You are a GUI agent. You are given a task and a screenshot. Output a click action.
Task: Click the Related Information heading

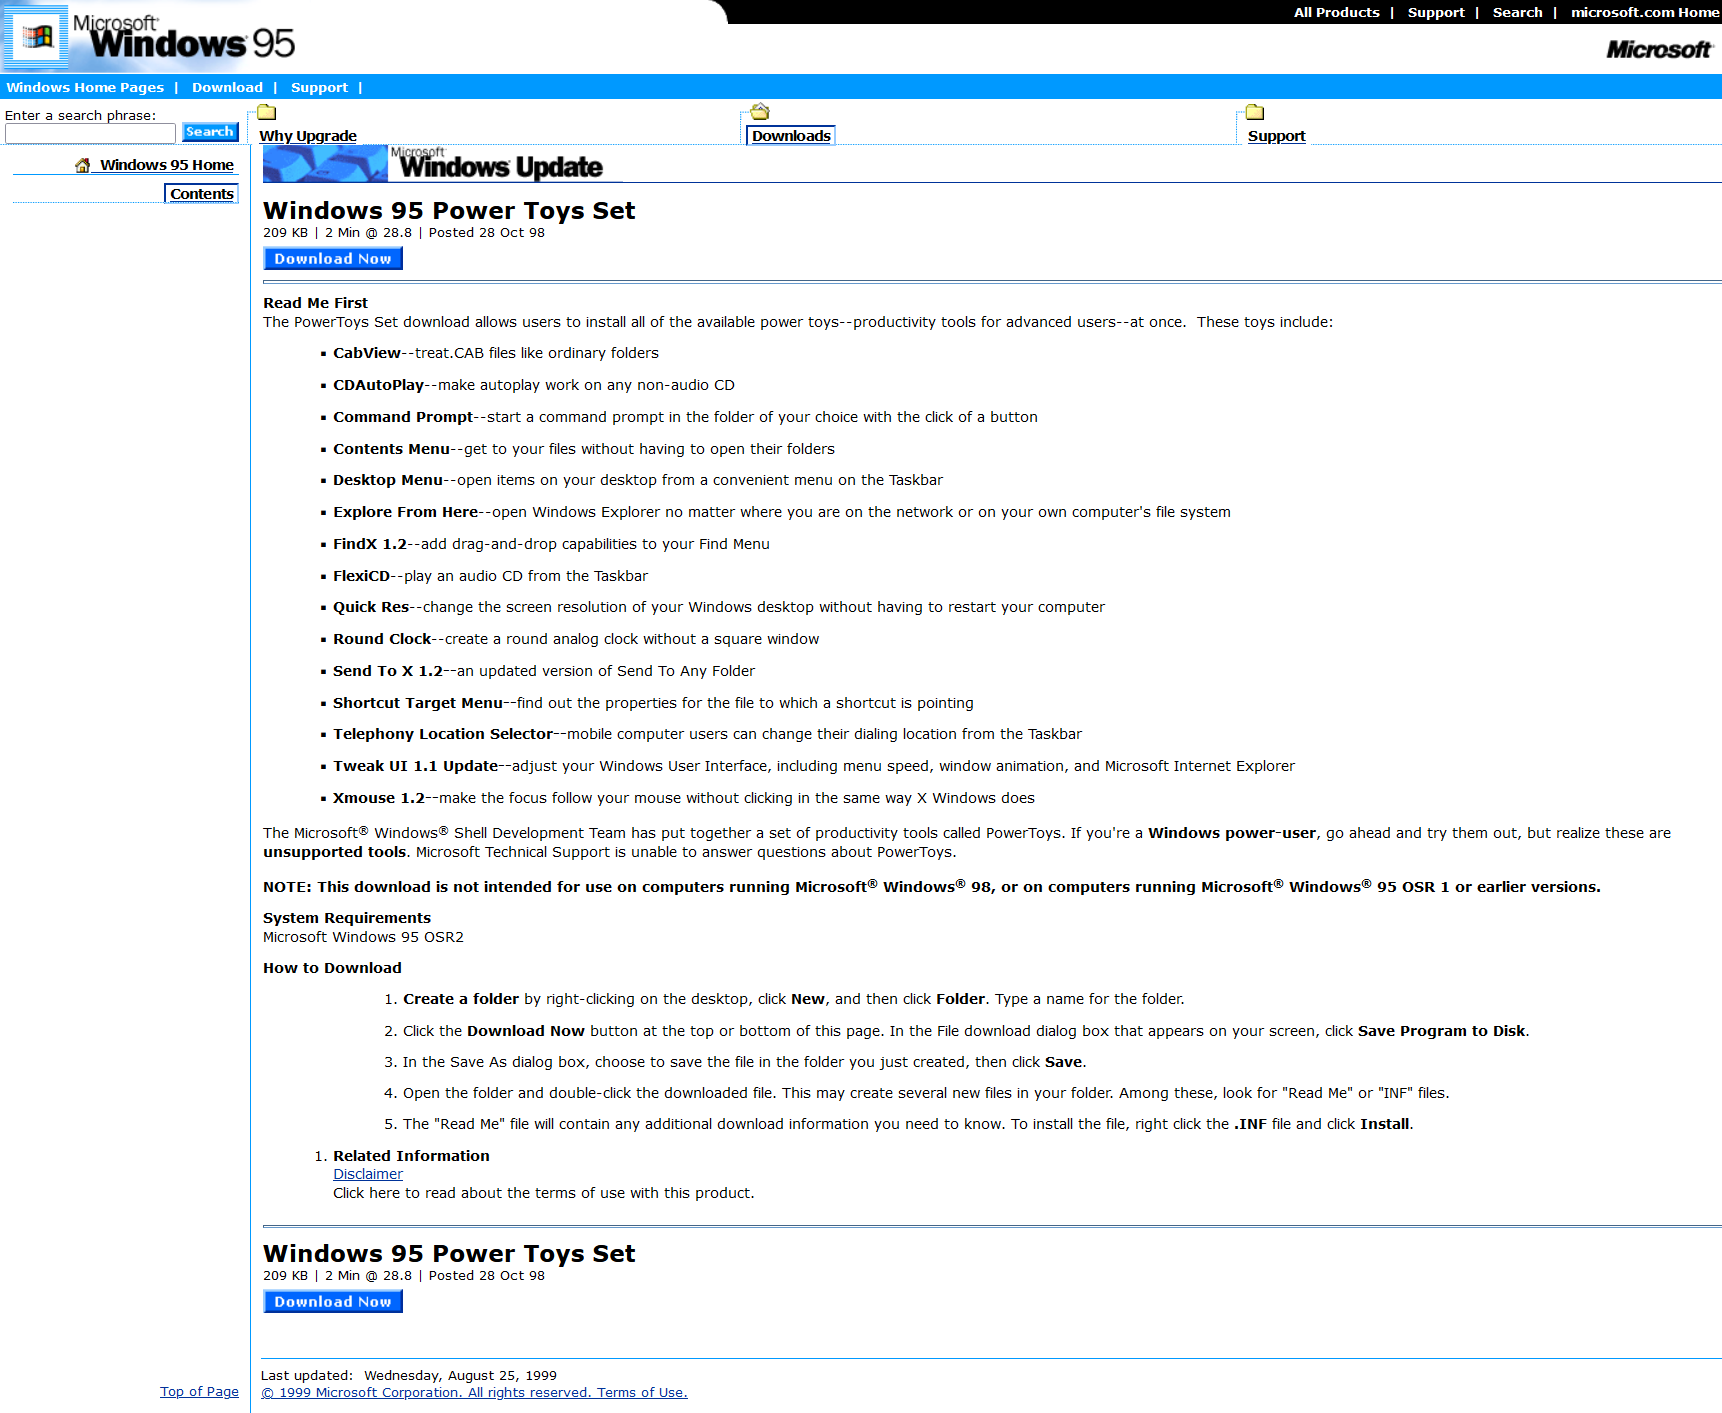(411, 1156)
